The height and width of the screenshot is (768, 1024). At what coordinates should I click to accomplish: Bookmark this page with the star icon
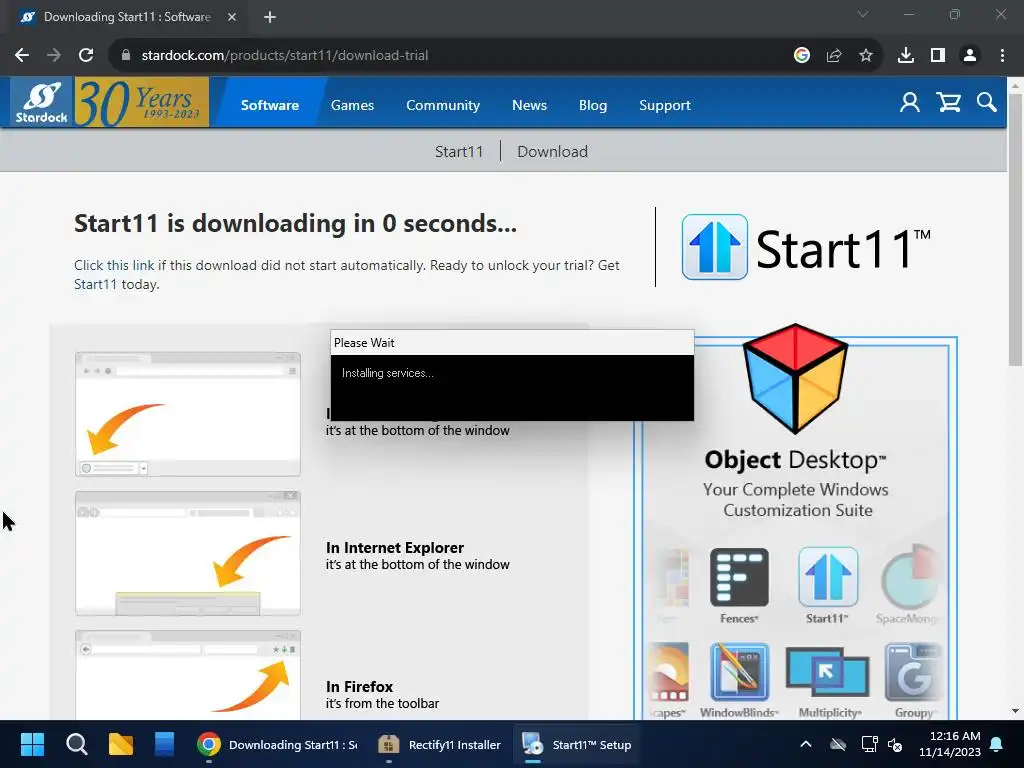[866, 56]
